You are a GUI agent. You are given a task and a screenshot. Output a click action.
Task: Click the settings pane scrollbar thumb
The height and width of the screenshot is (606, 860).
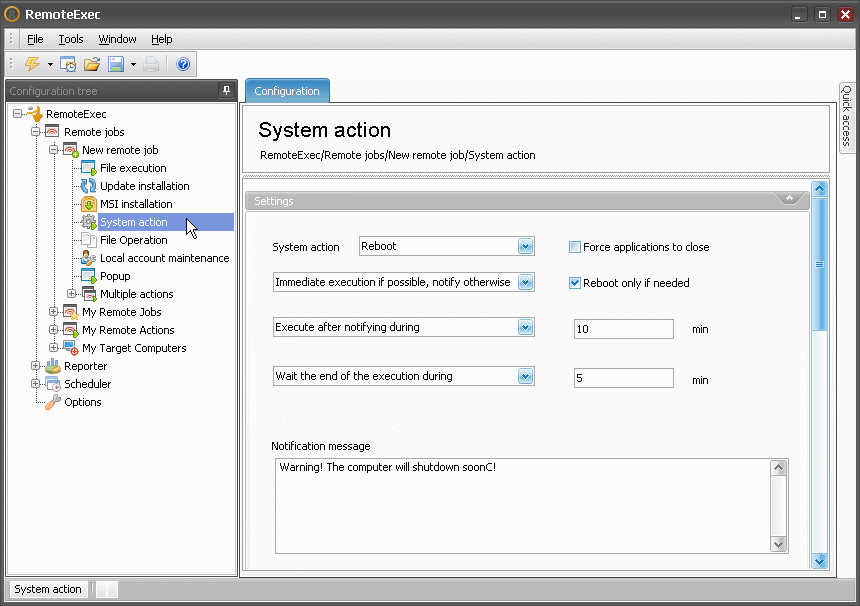coord(819,264)
